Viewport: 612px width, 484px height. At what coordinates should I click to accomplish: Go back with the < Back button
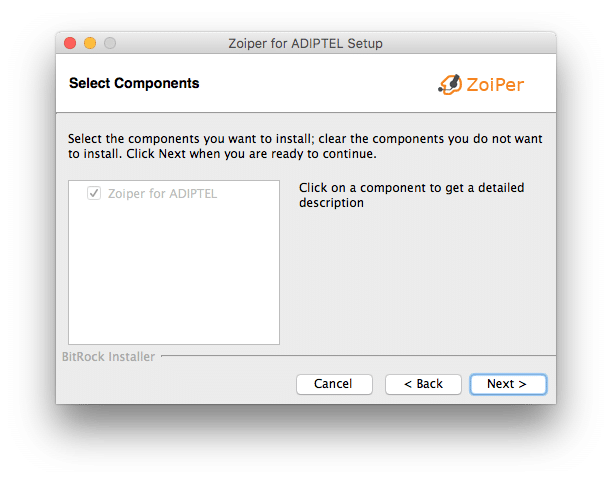click(423, 384)
